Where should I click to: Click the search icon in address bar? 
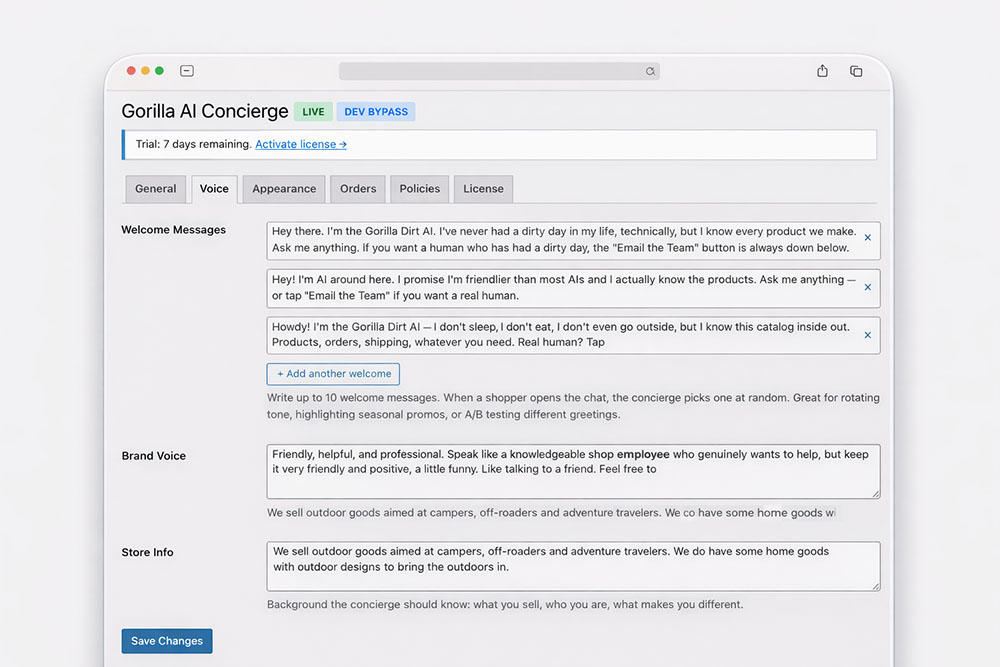coord(650,71)
